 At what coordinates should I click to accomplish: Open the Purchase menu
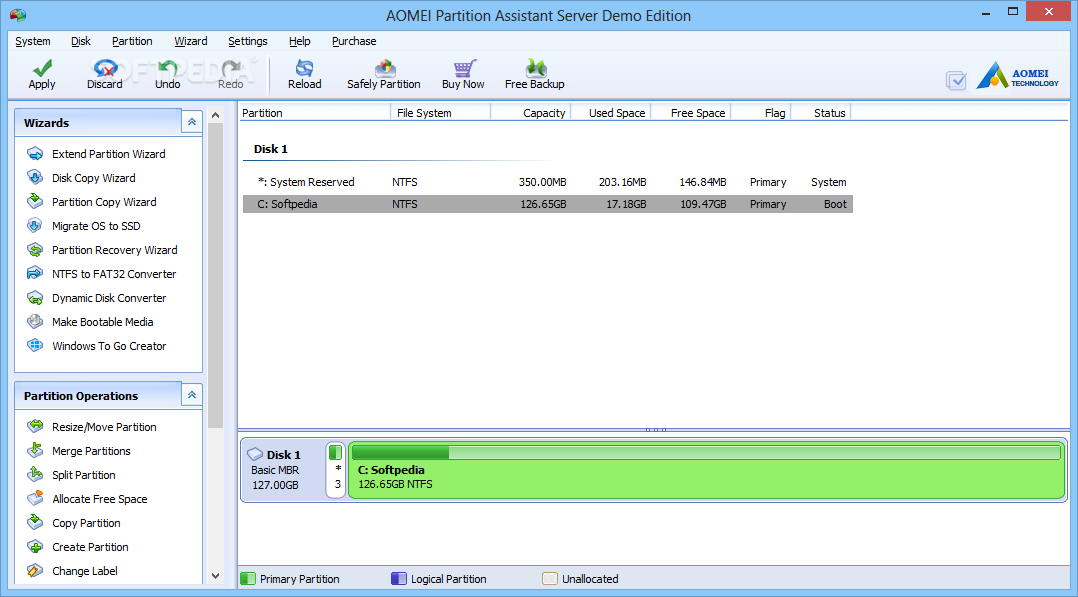(354, 41)
